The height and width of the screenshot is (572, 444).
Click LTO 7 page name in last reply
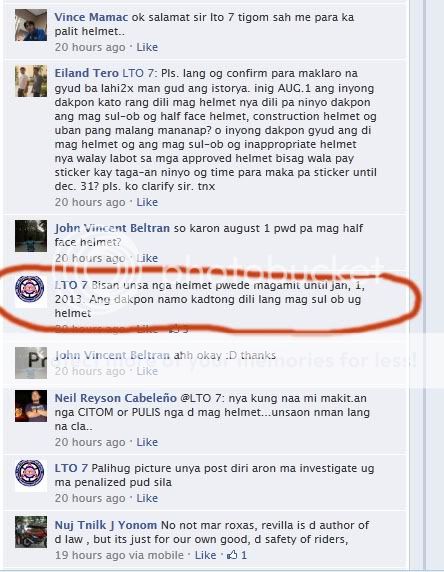pyautogui.click(x=71, y=468)
